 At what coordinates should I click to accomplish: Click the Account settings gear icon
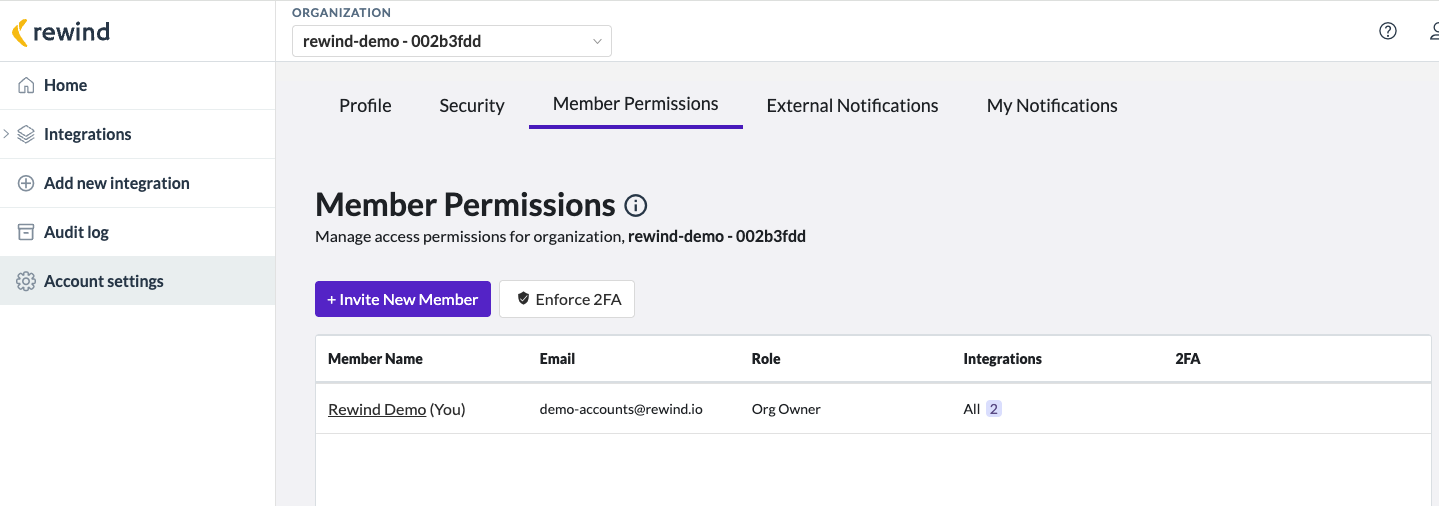[27, 281]
